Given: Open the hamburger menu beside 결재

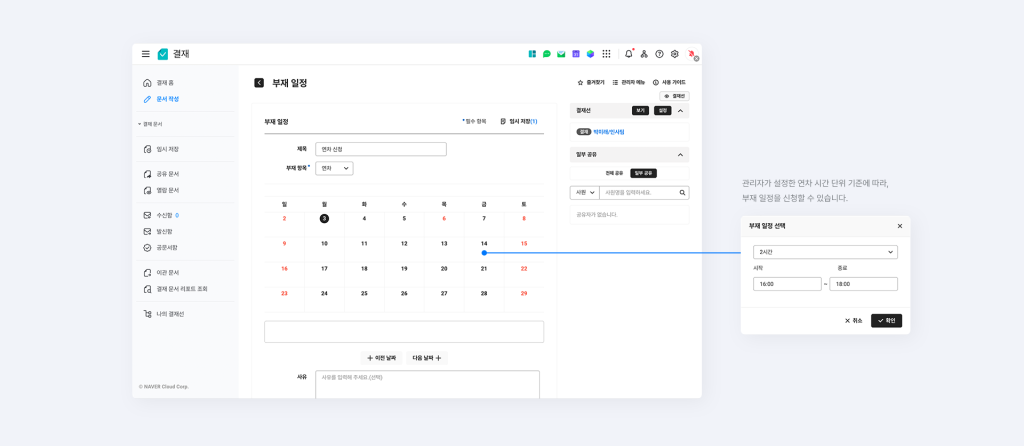Looking at the screenshot, I should [x=146, y=54].
